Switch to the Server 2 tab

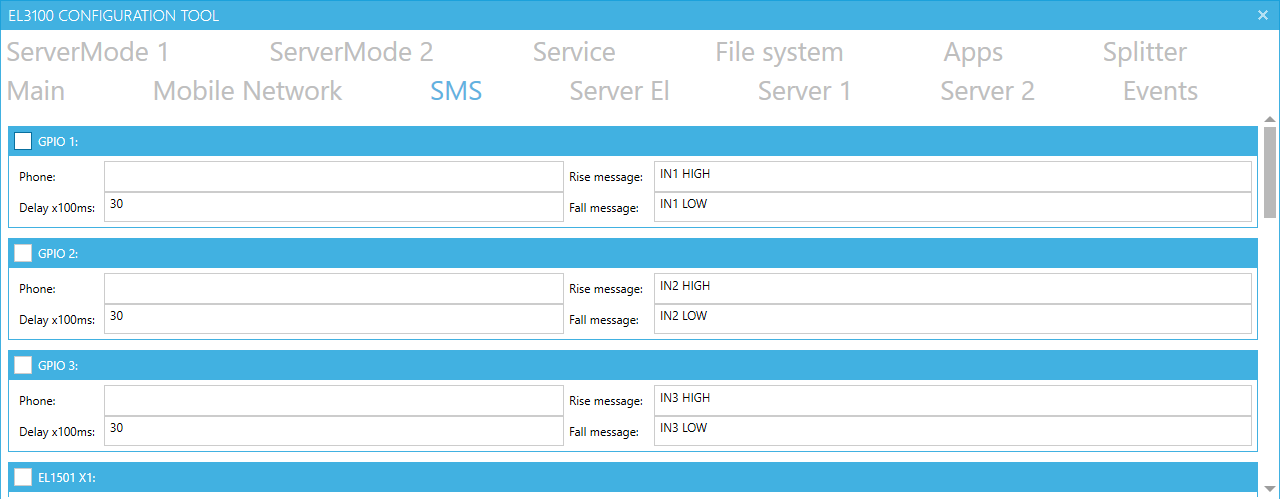point(987,91)
